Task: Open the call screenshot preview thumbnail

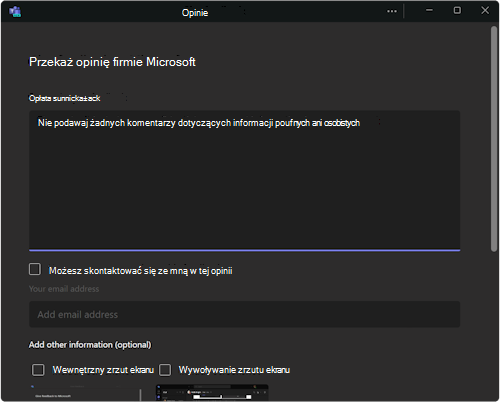Action: pyautogui.click(x=212, y=393)
